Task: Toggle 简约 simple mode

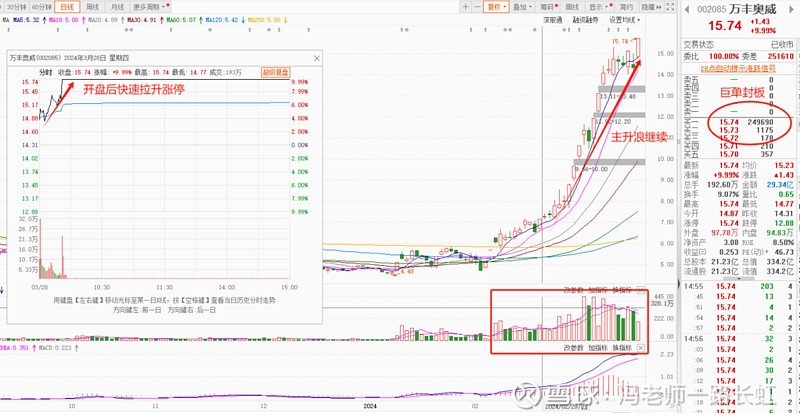Action: (x=626, y=7)
